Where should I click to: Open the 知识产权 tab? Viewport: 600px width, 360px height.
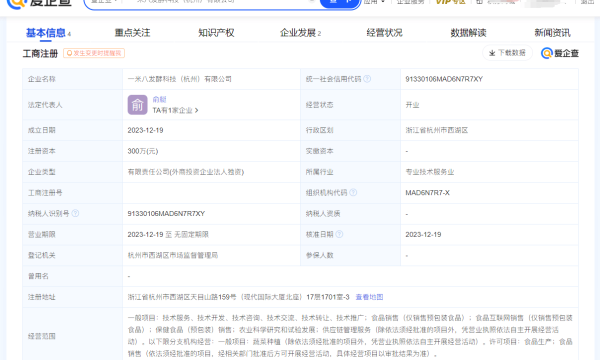pyautogui.click(x=216, y=33)
